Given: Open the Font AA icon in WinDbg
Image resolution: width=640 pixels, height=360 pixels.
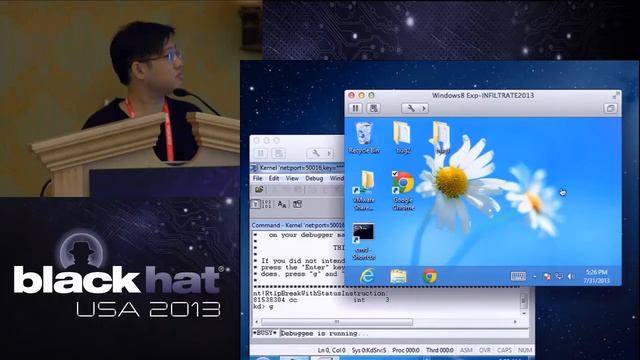Looking at the screenshot, I should tap(282, 204).
